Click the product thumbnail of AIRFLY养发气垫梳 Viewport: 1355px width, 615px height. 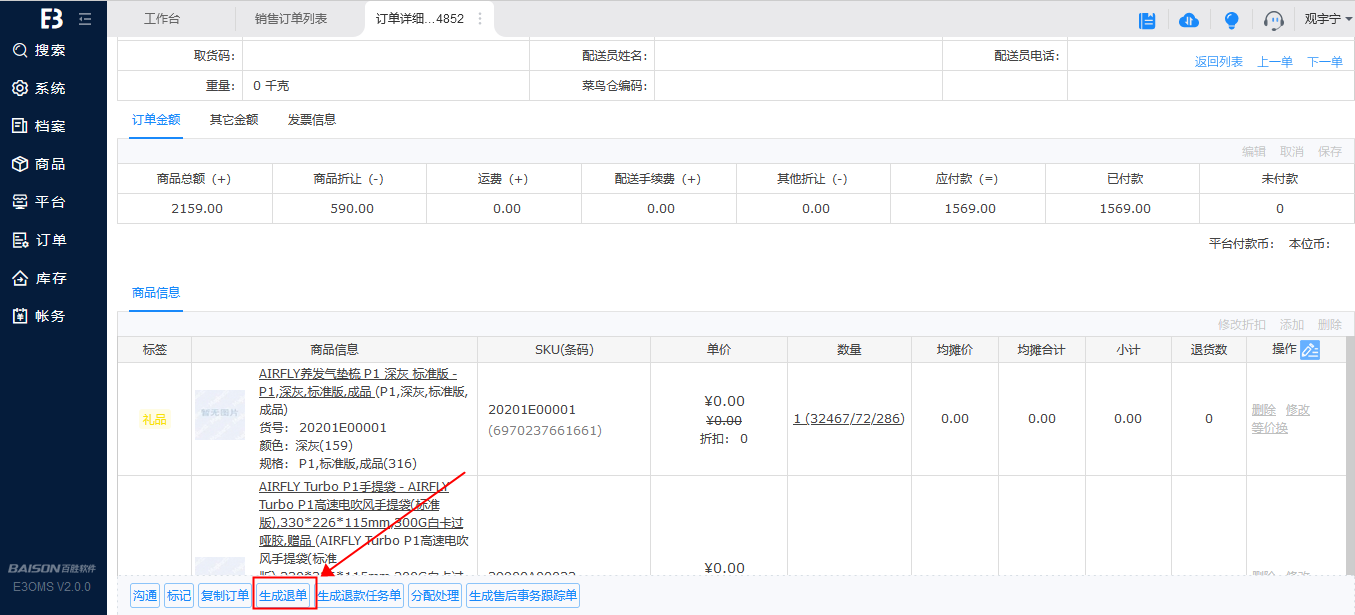(x=220, y=415)
